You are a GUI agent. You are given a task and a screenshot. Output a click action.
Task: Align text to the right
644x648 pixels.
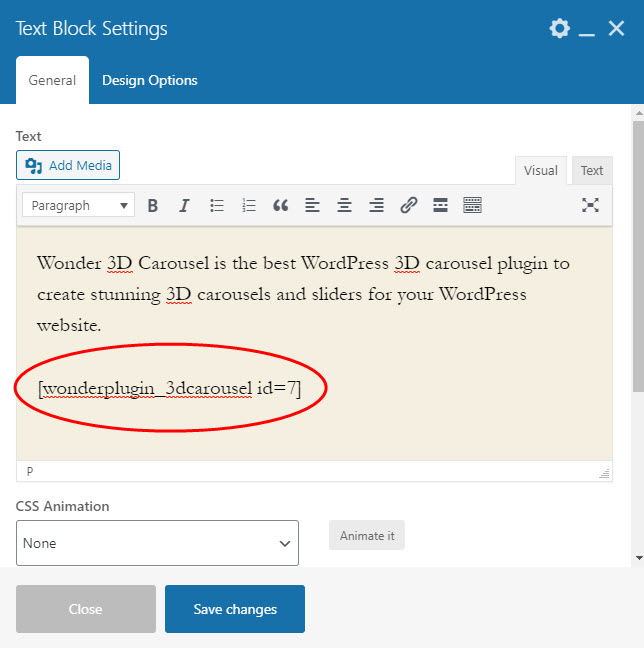coord(377,205)
